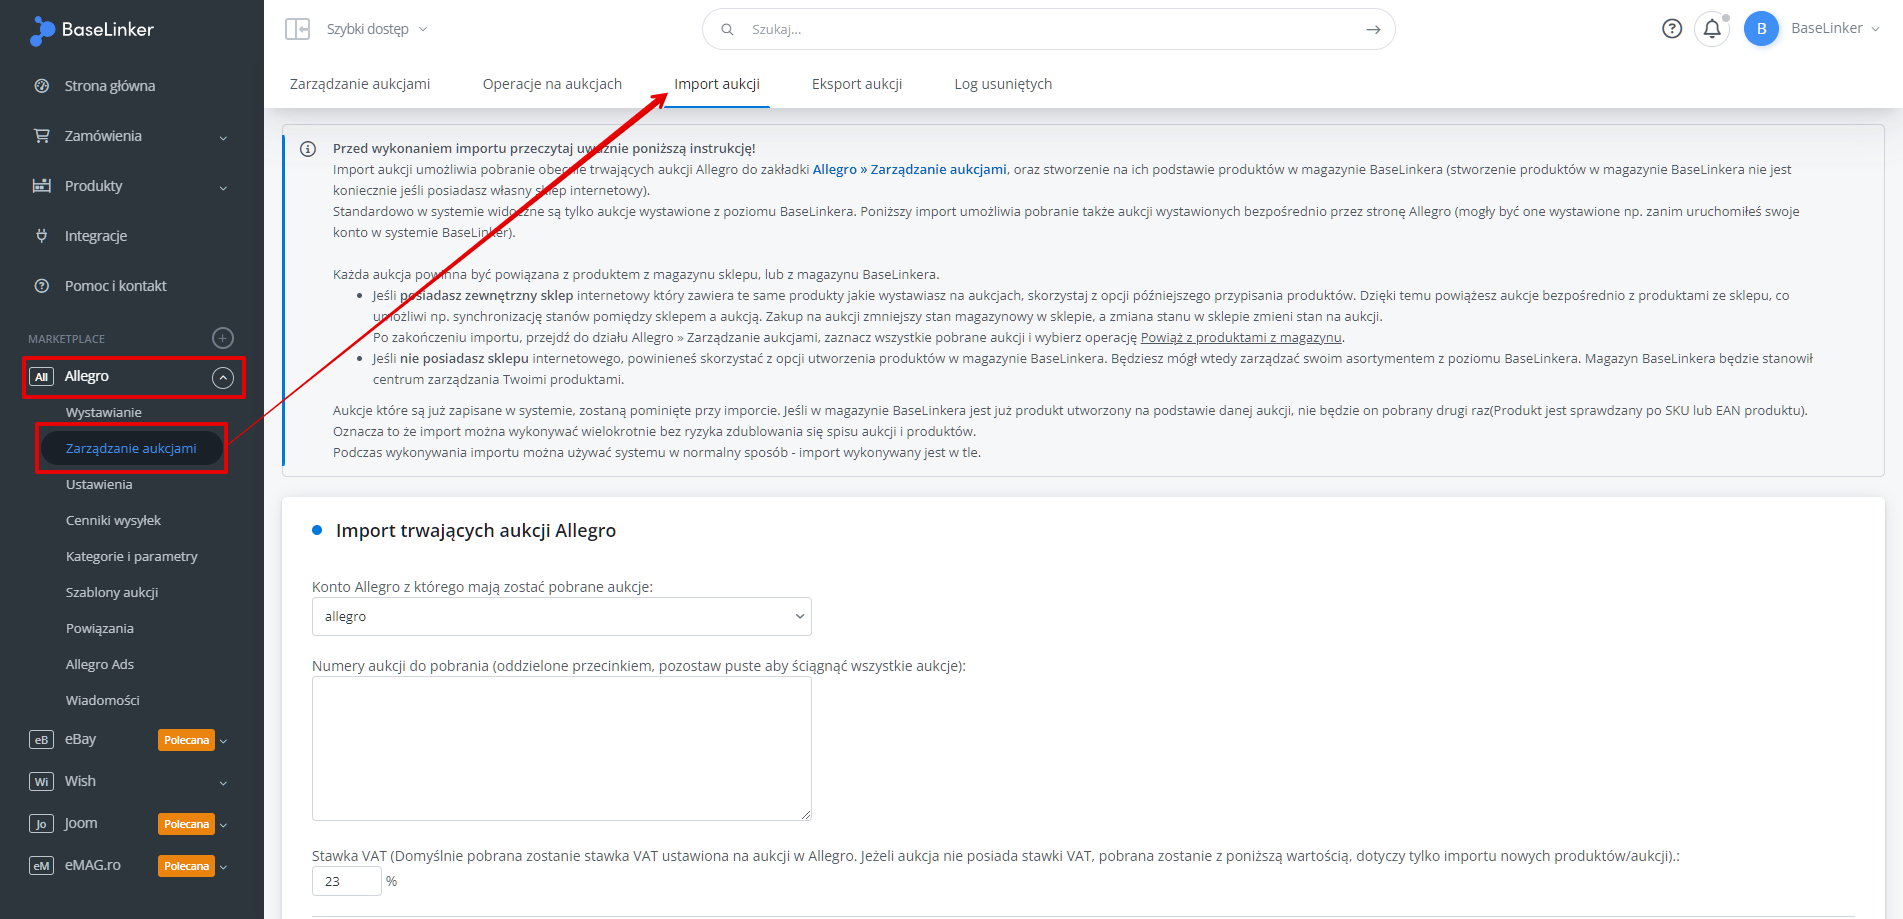Click the Pomoc i kontakt icon
Viewport: 1903px width, 919px height.
coord(42,286)
